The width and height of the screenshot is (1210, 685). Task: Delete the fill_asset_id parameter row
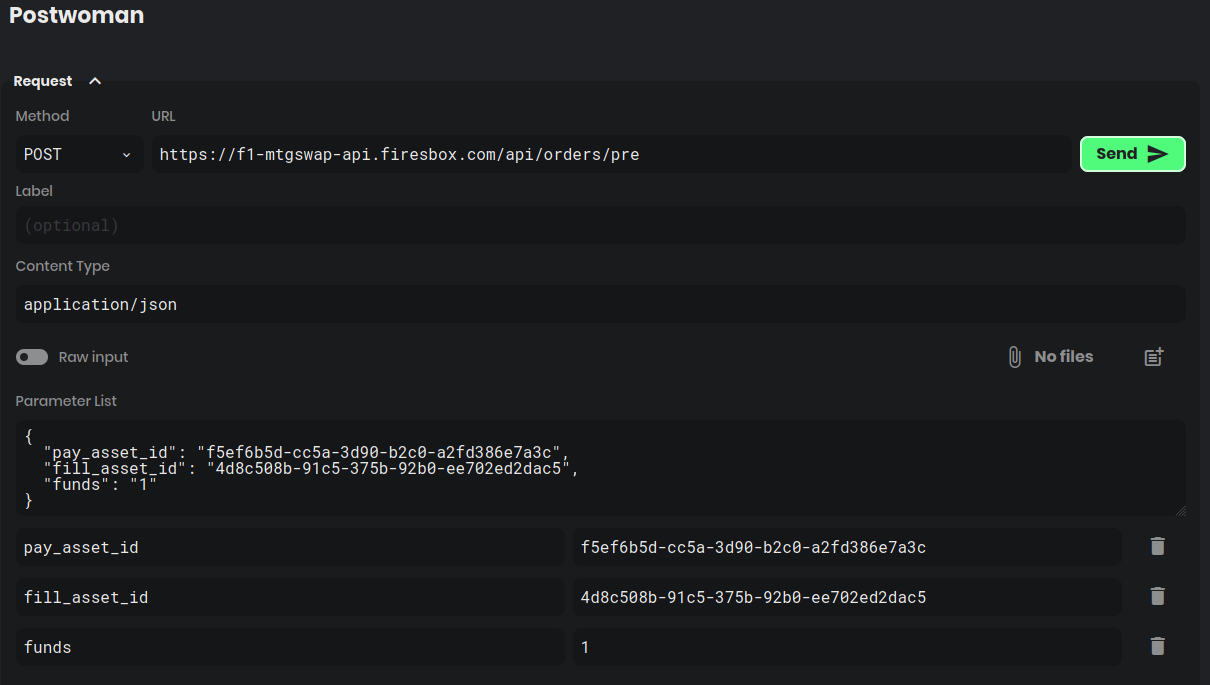click(x=1158, y=596)
